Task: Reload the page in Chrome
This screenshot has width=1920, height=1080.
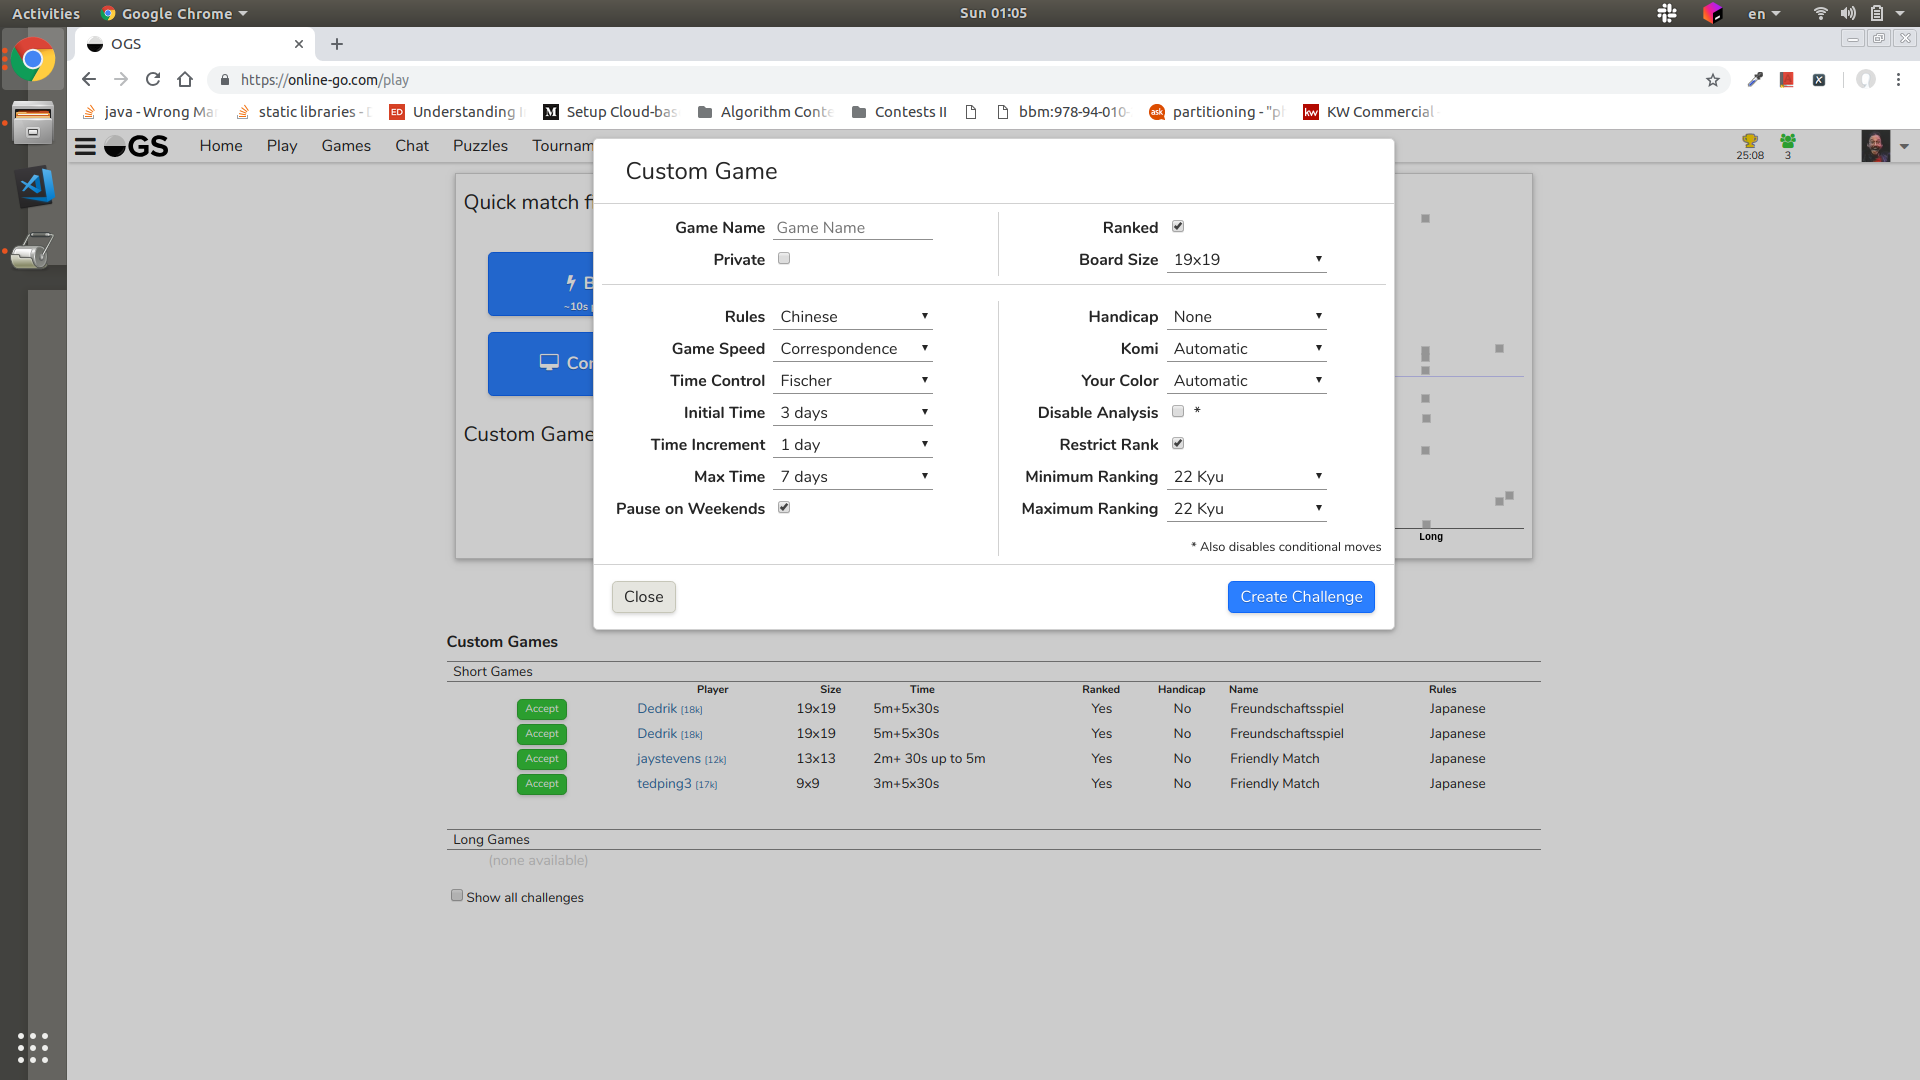Action: (153, 80)
